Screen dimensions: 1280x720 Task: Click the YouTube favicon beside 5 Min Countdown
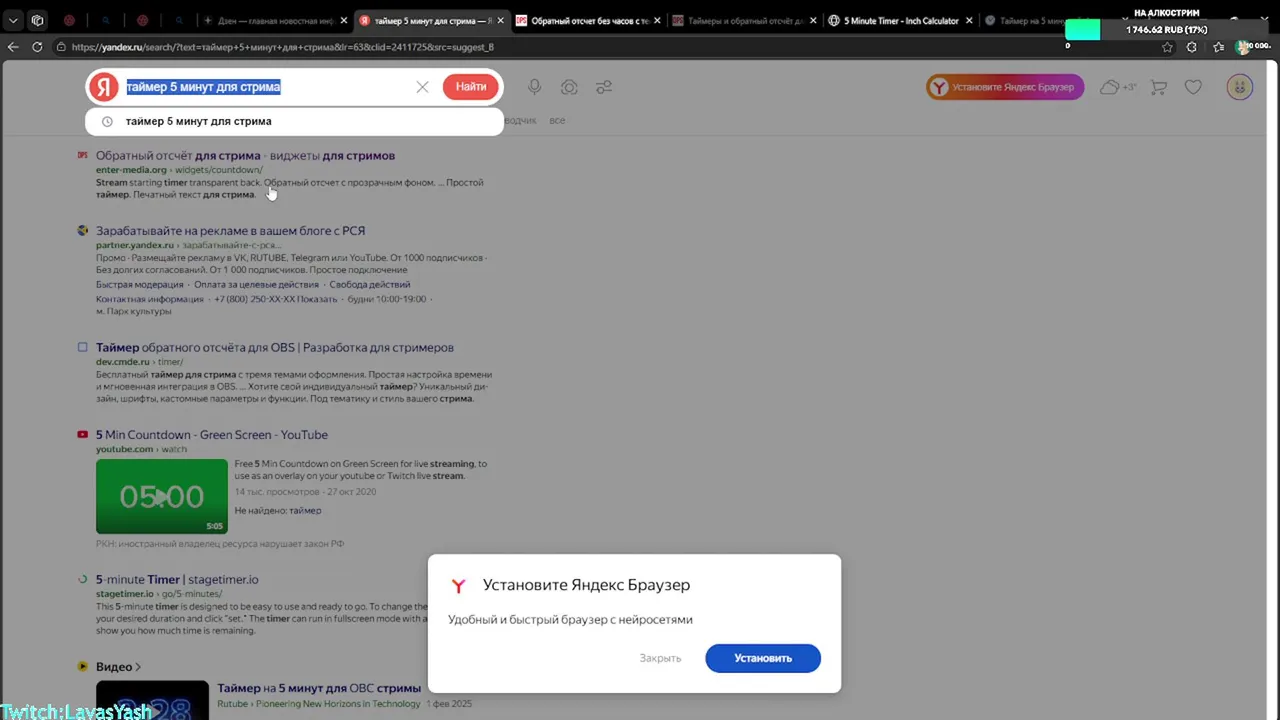tap(83, 434)
